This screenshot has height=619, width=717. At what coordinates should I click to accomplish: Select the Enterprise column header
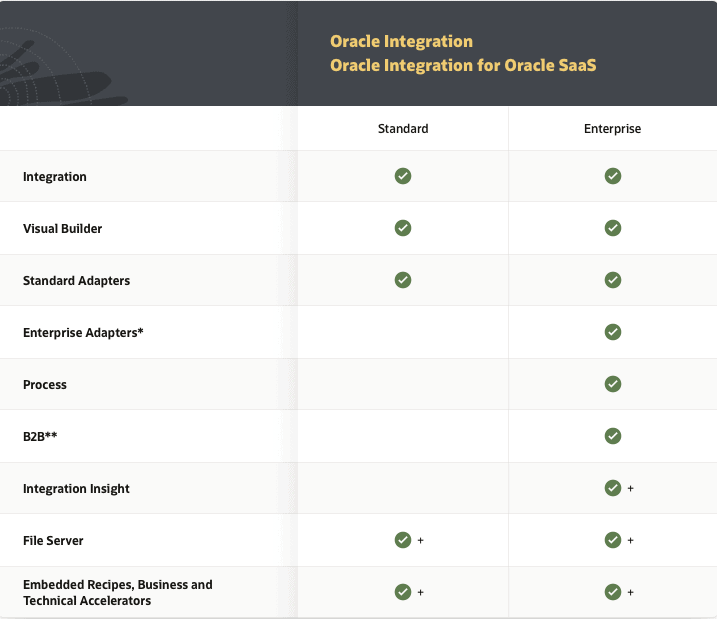tap(613, 129)
